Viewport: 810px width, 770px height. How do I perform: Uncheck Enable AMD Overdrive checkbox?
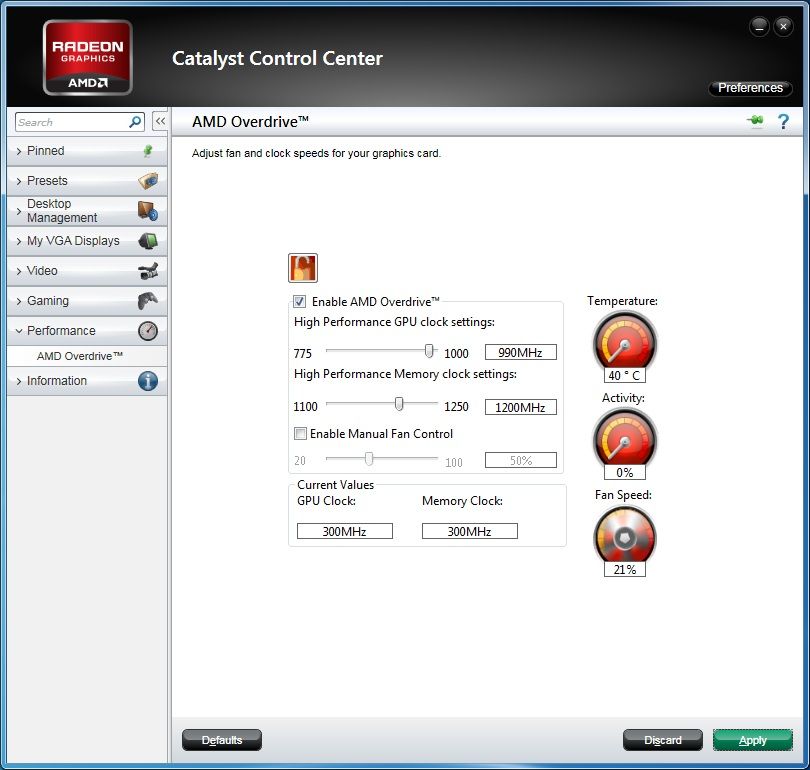[x=299, y=301]
